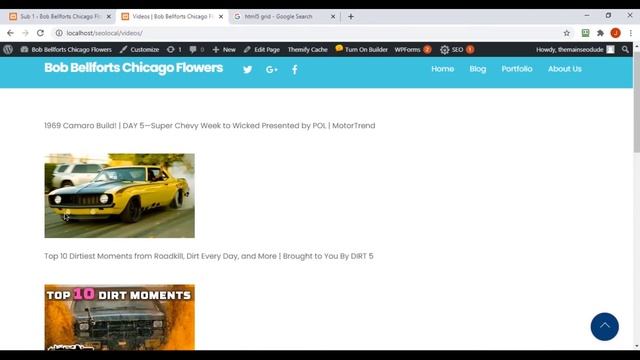640x360 pixels.
Task: Go to the Blog nav link
Action: point(478,69)
